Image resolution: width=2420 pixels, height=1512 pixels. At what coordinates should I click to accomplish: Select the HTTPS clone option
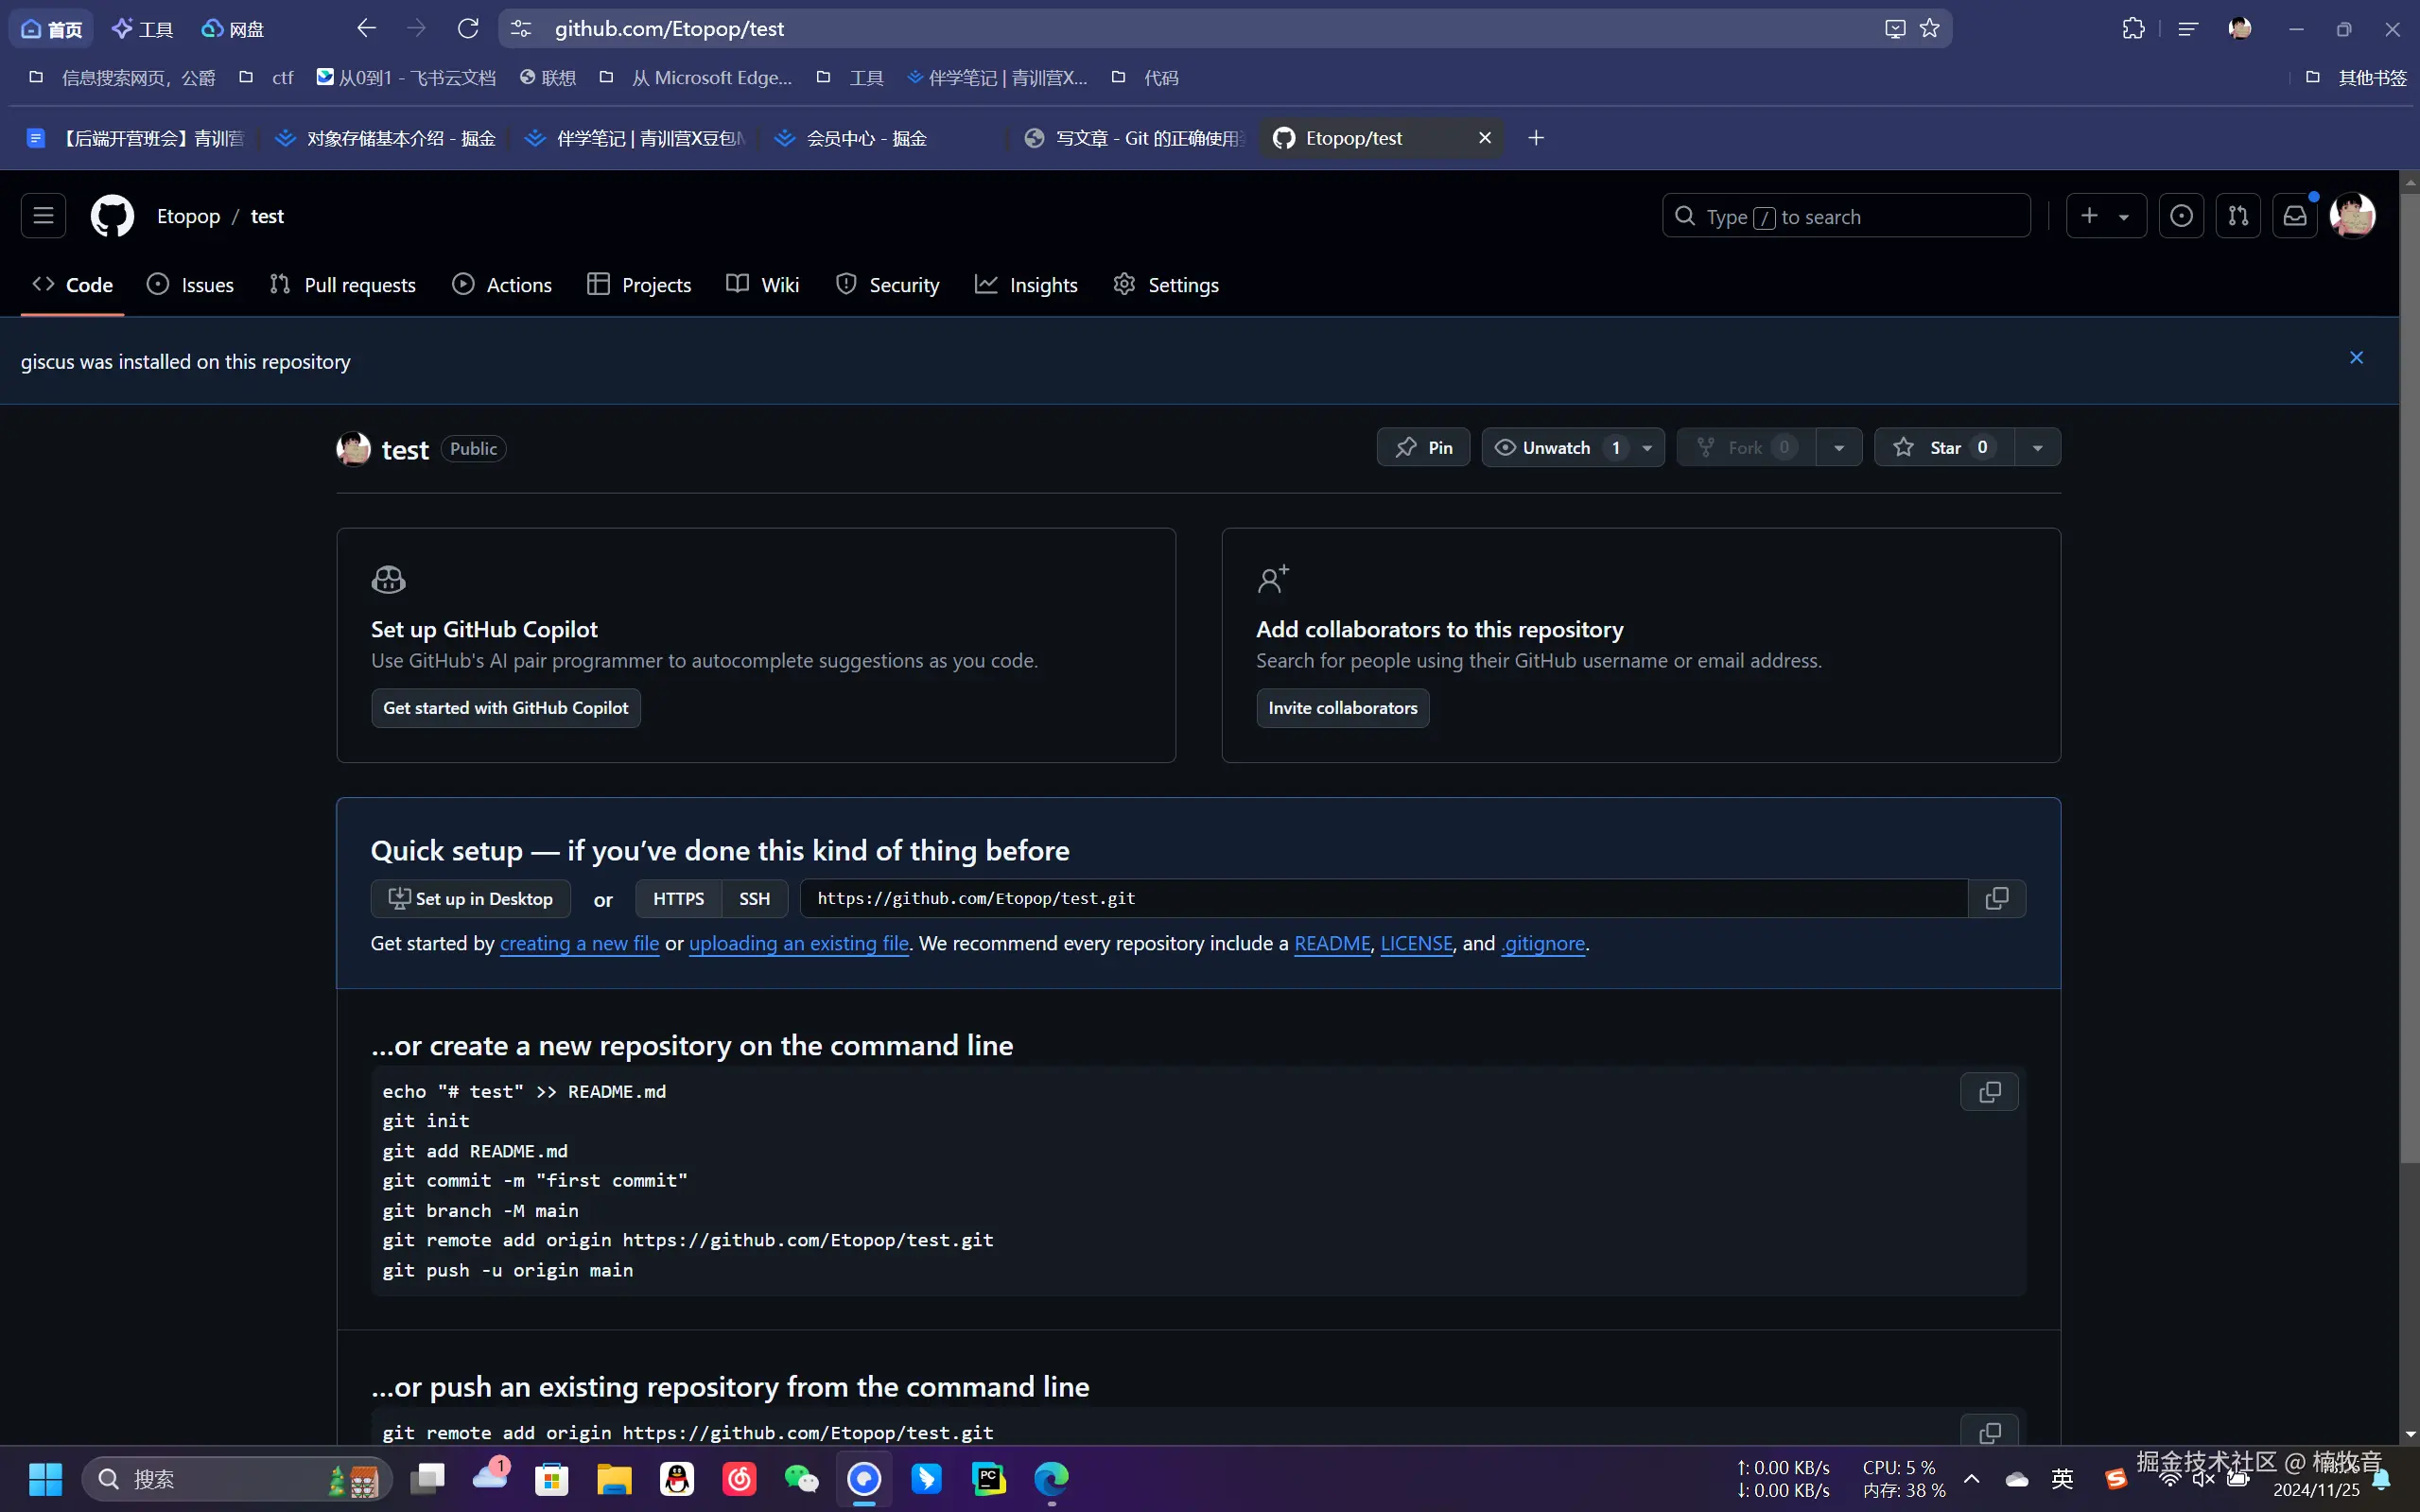tap(678, 899)
